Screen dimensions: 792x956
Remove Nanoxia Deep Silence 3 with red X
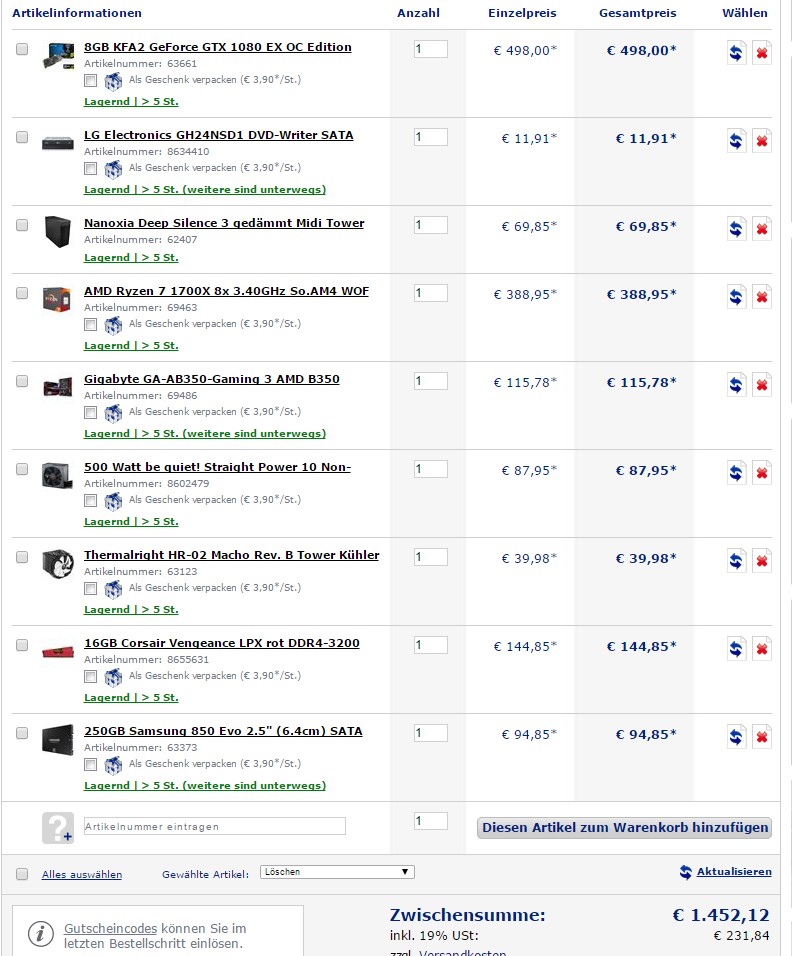[x=762, y=229]
